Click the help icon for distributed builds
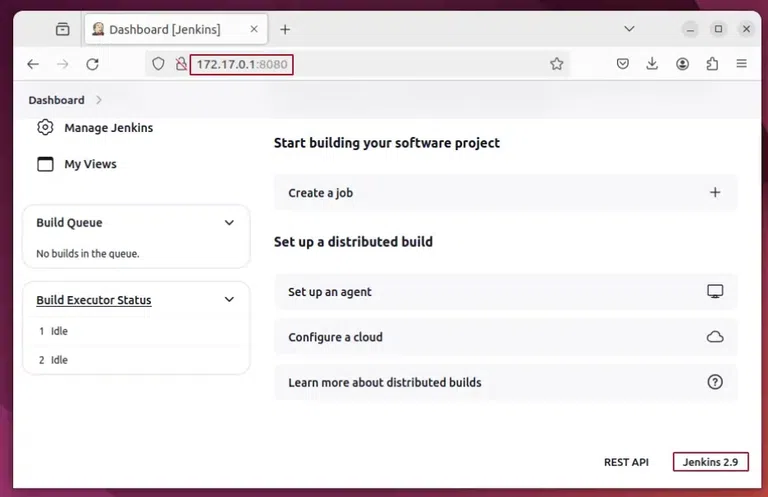 click(715, 382)
